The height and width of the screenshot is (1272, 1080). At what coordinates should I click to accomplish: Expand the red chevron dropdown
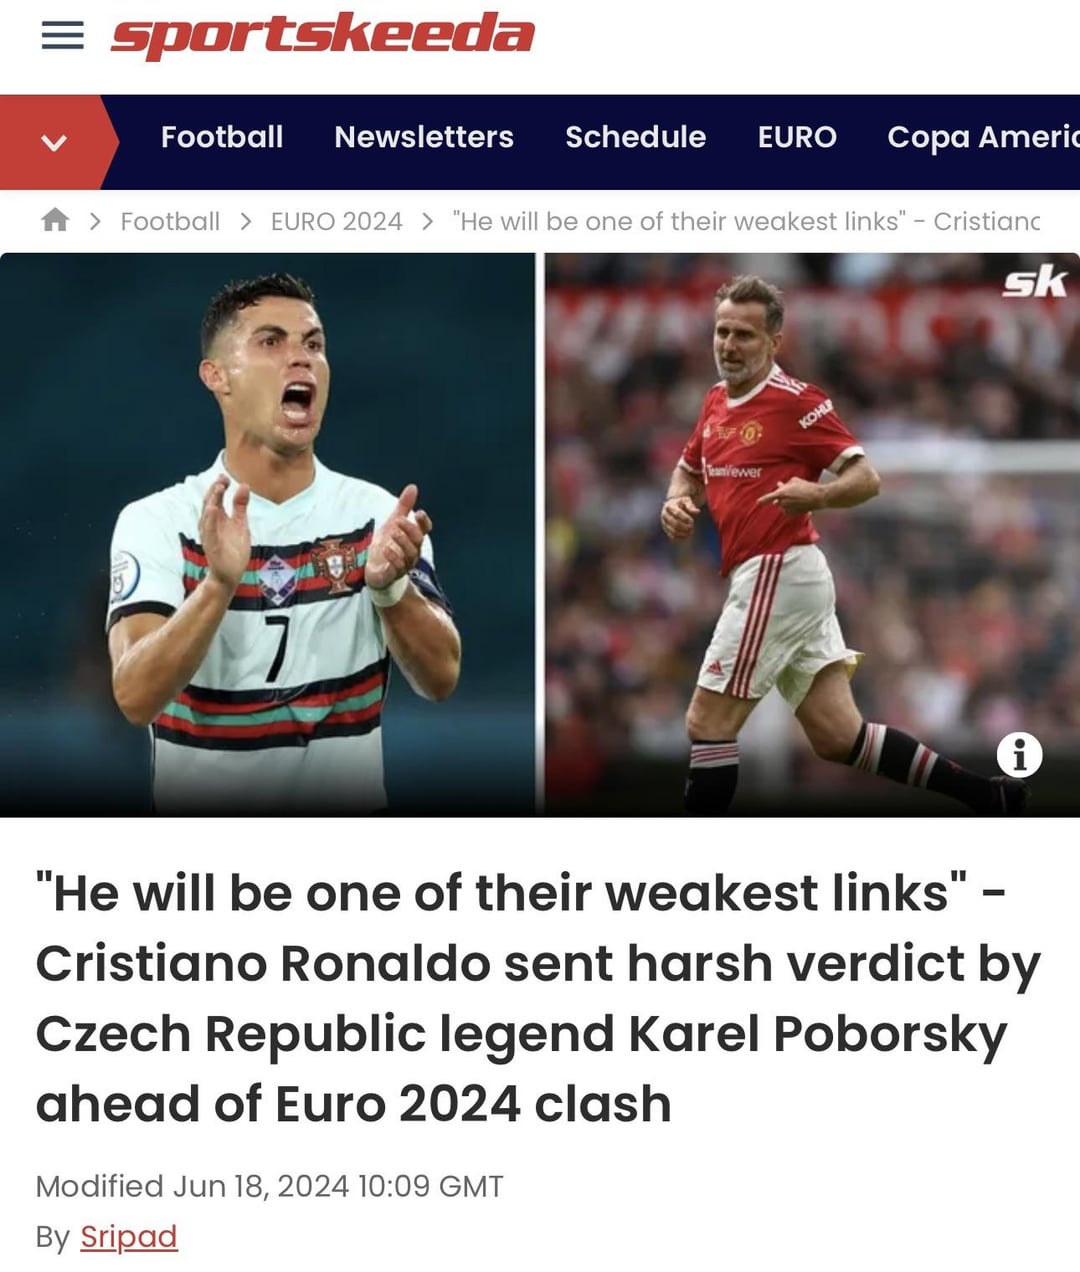54,142
